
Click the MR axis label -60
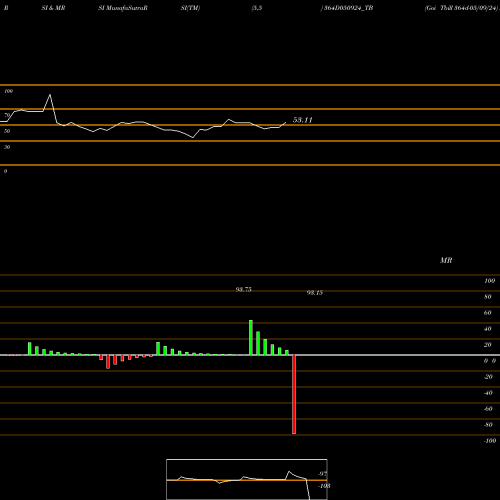488,409
